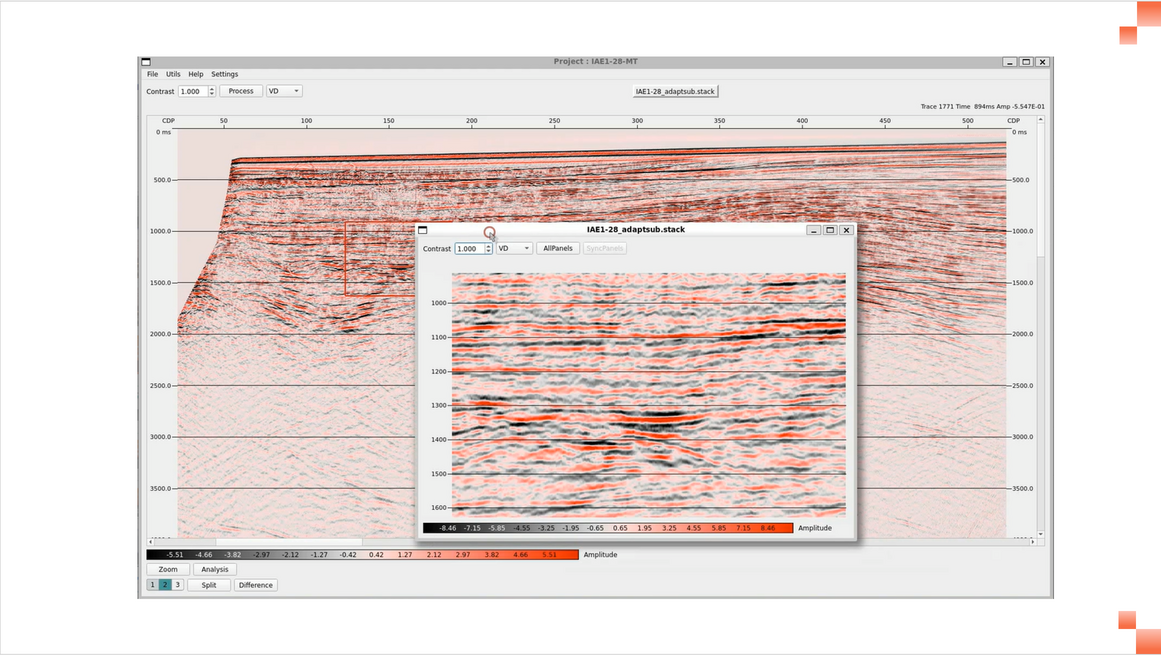Open the Utils menu
Image resolution: width=1161 pixels, height=655 pixels.
click(173, 73)
